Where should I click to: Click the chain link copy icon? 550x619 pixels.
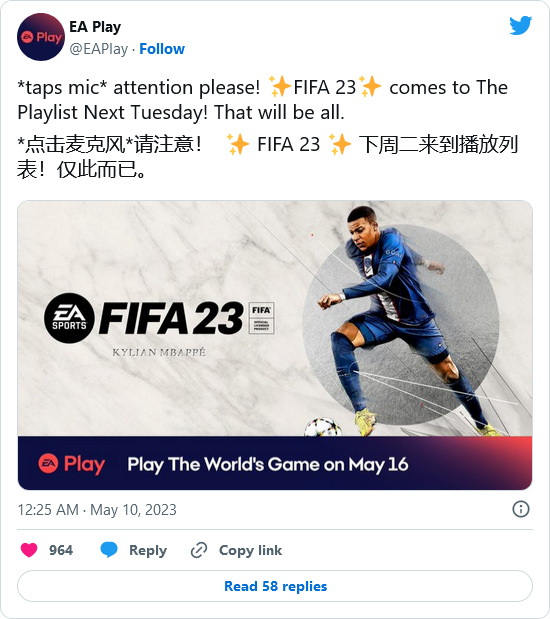199,550
